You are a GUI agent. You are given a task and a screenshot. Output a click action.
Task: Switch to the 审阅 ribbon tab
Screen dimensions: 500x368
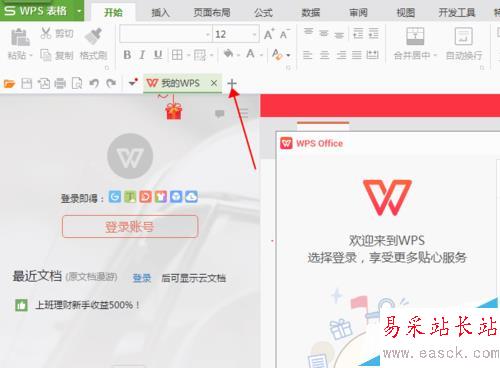[358, 13]
